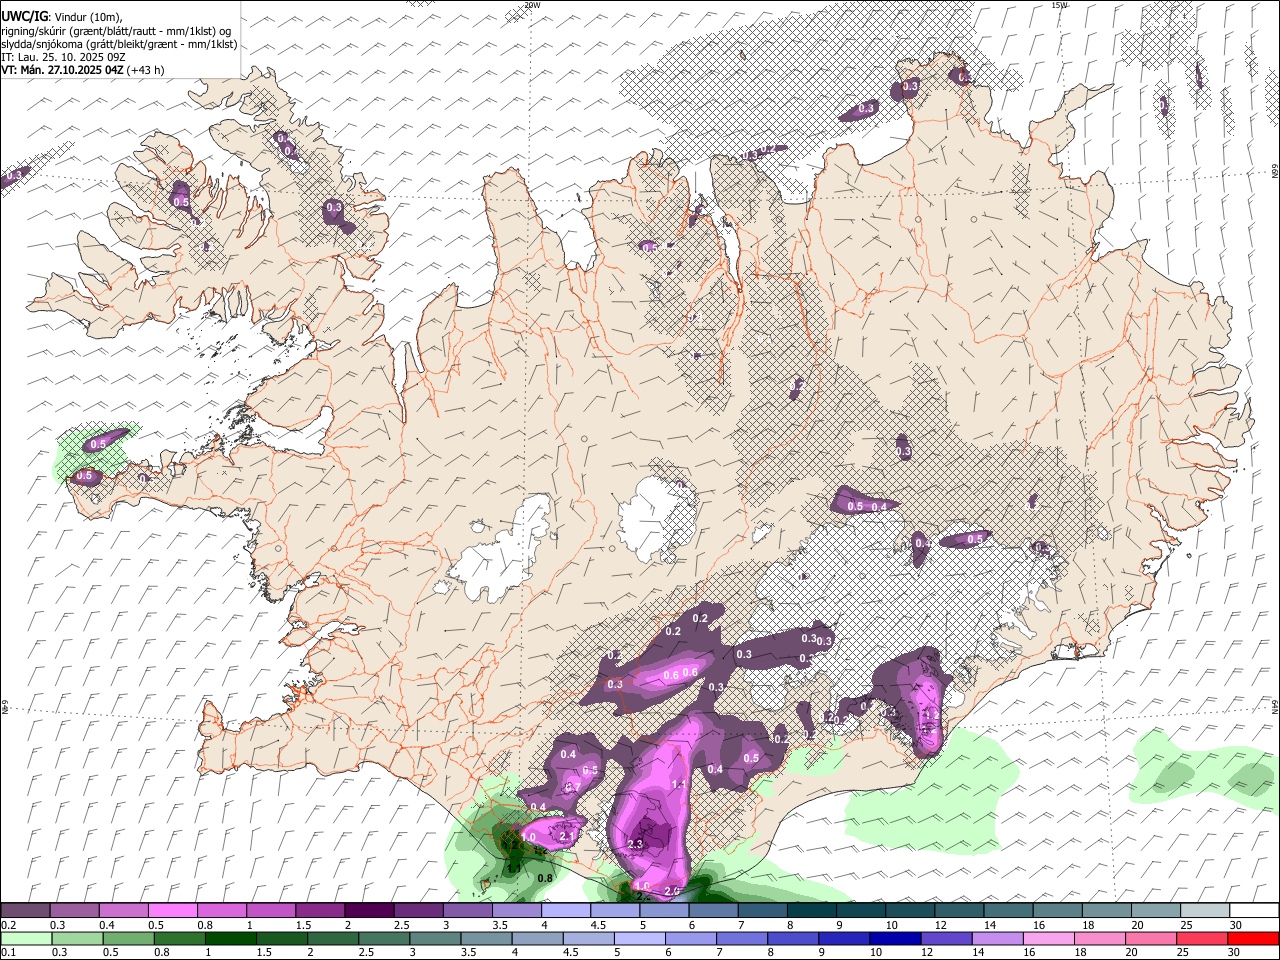Click the "20W" longitude label

point(532,5)
